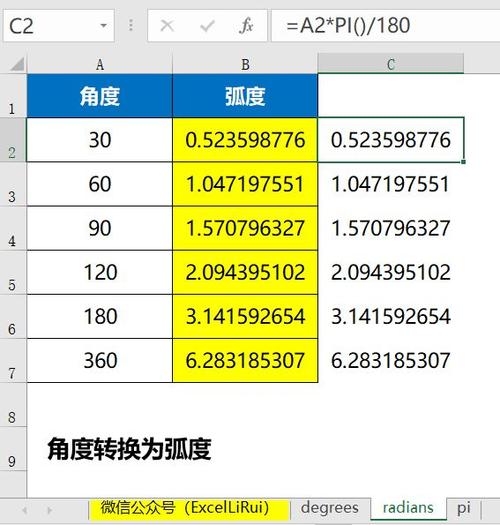Select cell A3 containing 60
The image size is (500, 525).
(x=100, y=184)
